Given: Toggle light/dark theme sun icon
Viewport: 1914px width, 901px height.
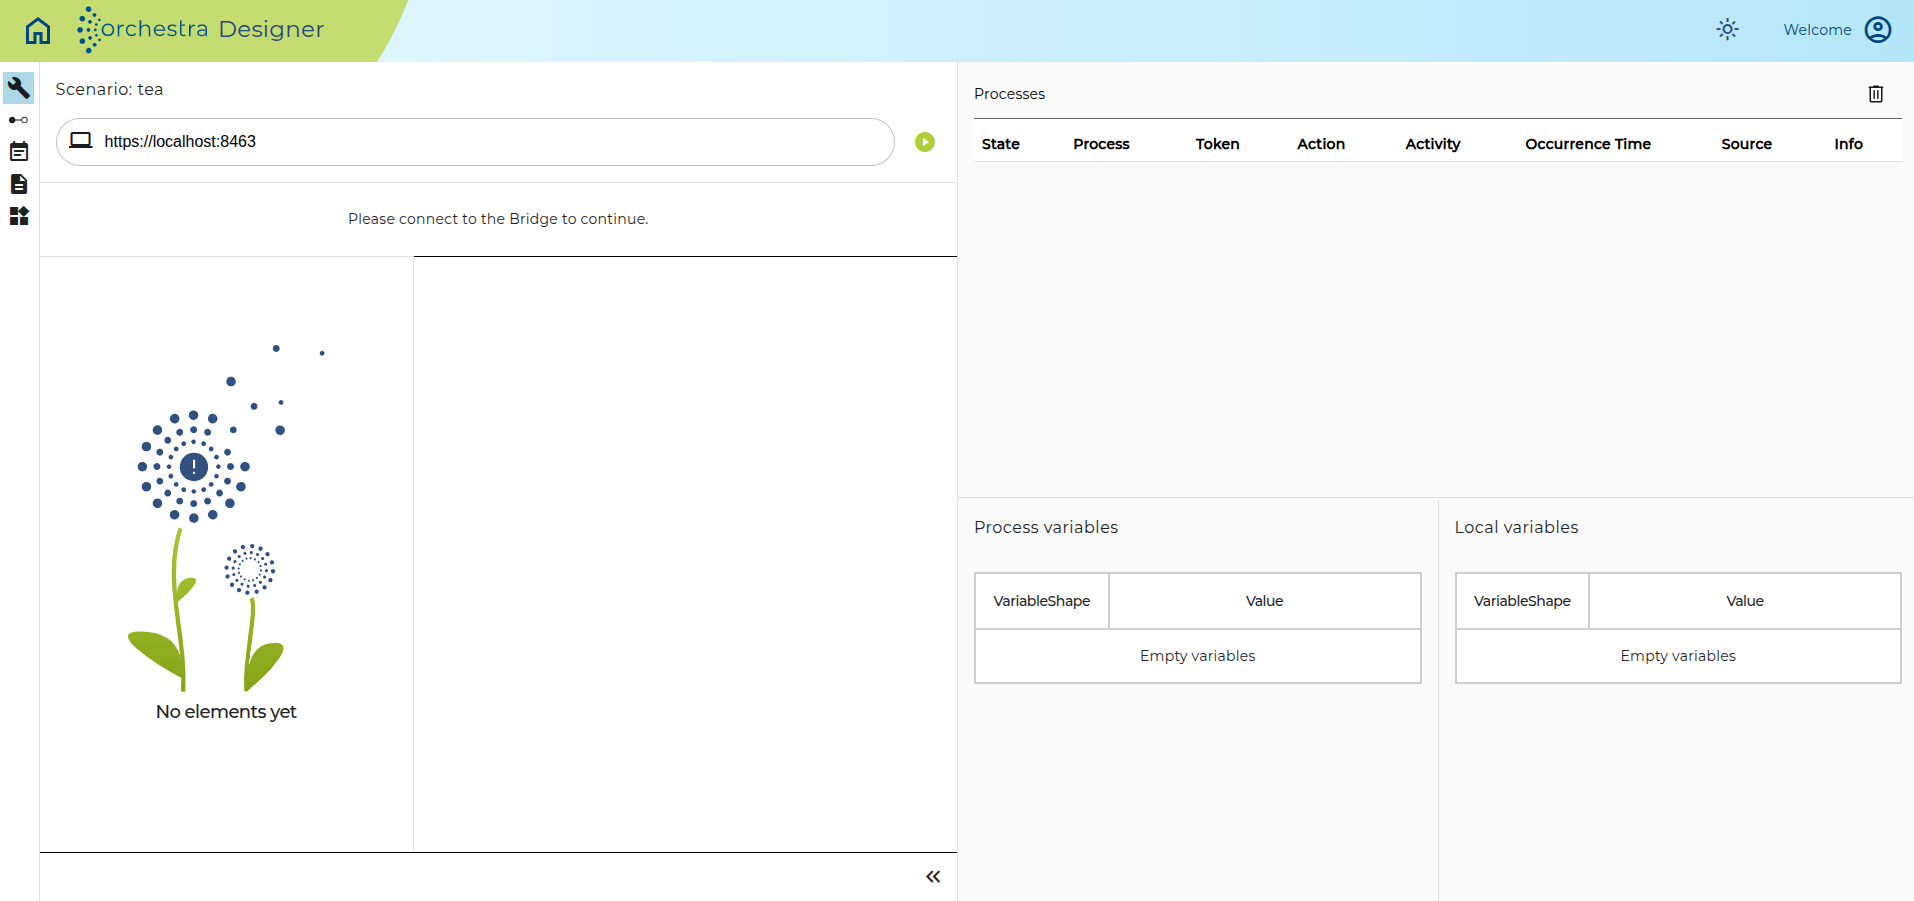Looking at the screenshot, I should (1727, 30).
